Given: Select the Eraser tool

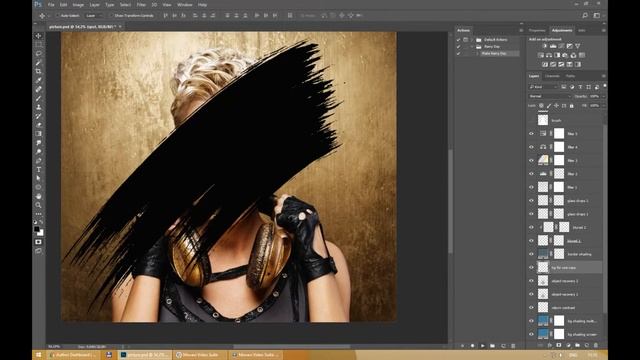Looking at the screenshot, I should [x=38, y=124].
